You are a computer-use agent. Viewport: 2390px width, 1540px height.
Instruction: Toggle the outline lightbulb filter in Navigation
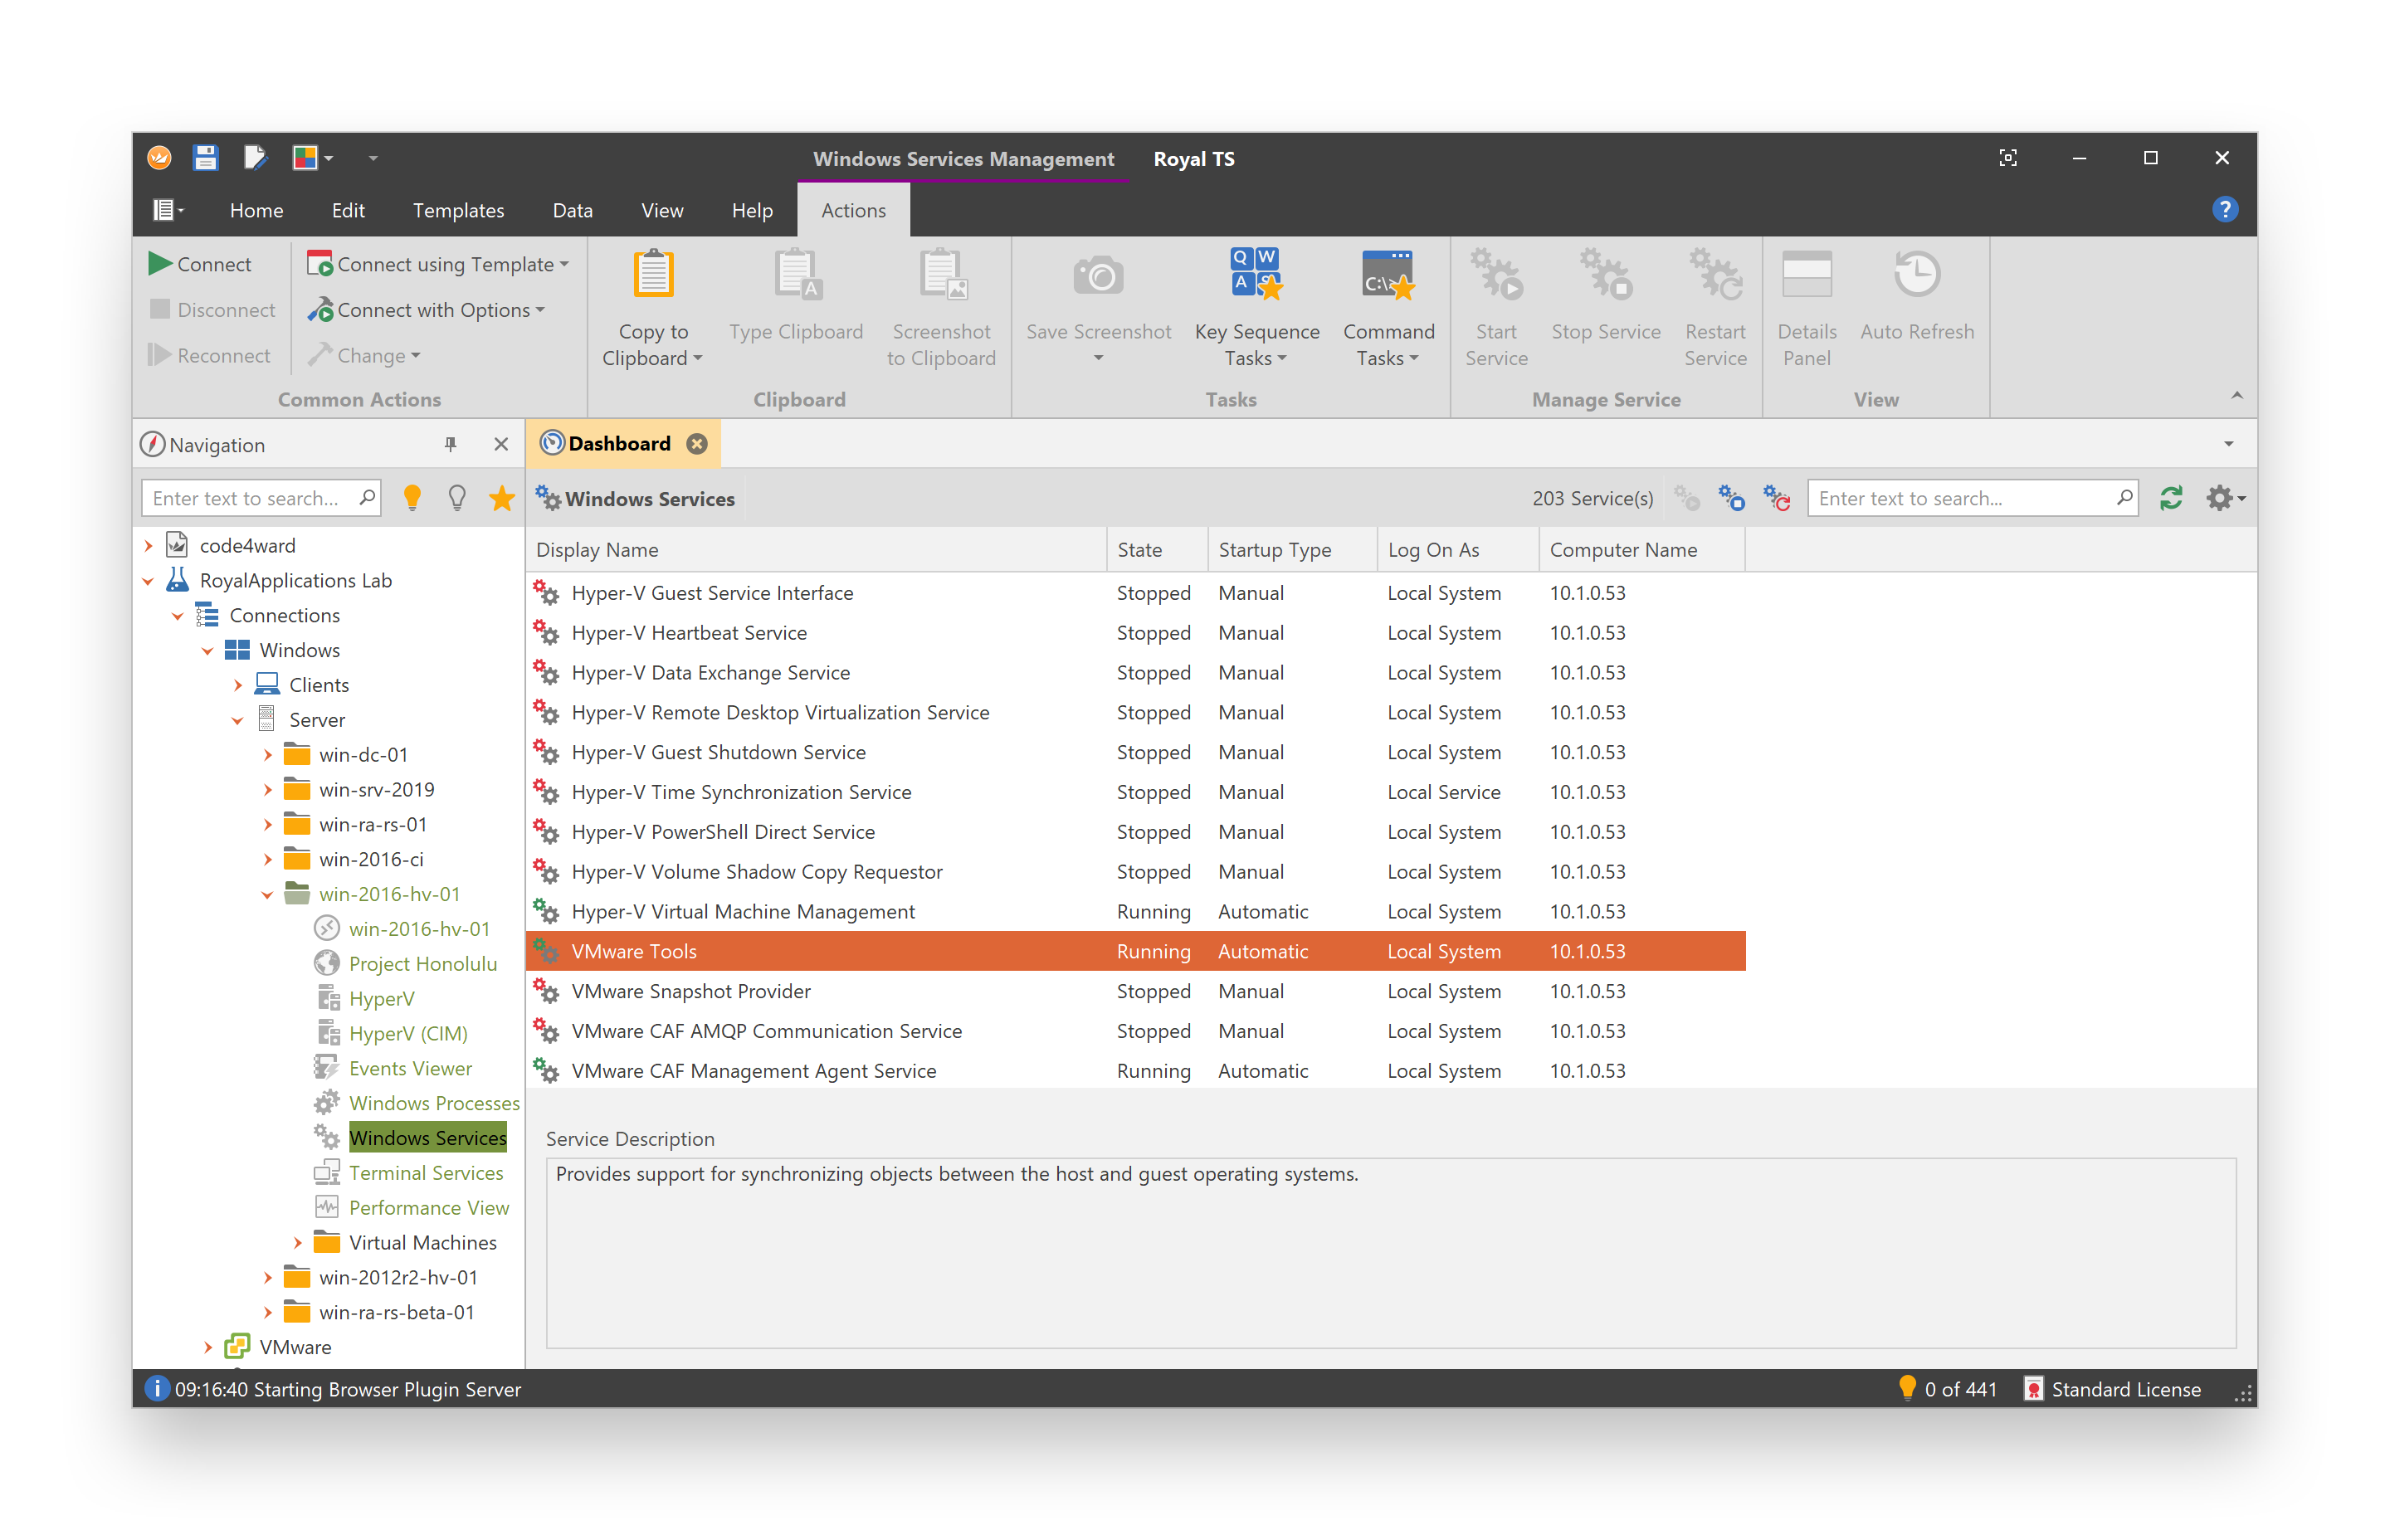[x=457, y=498]
